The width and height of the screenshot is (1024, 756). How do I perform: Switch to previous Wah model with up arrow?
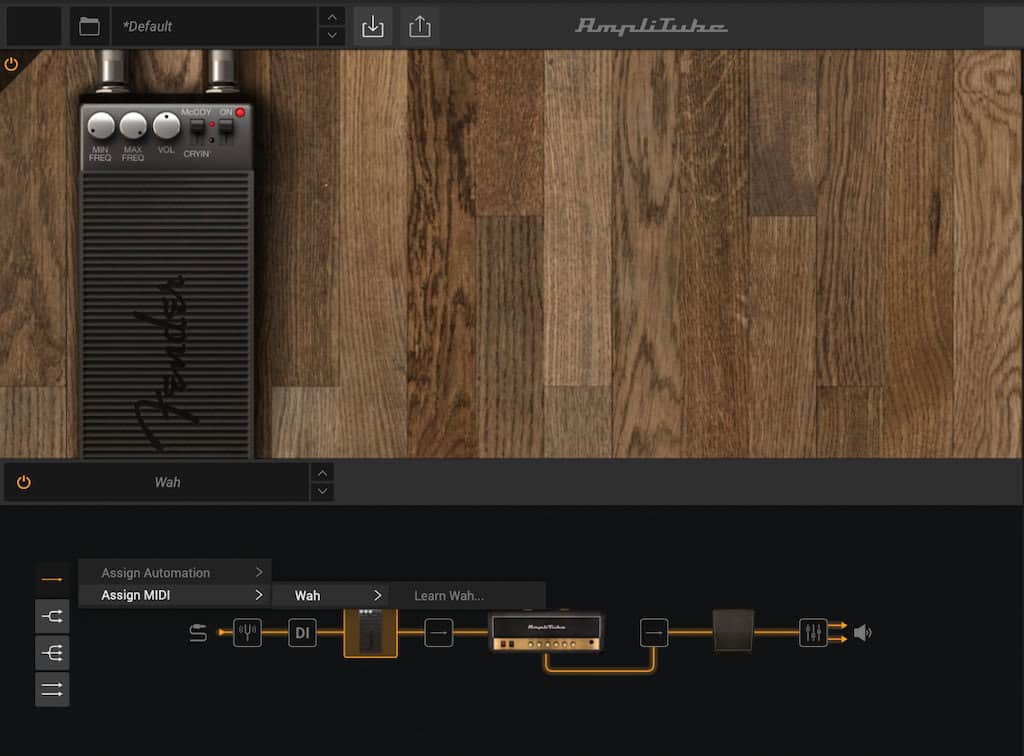[322, 473]
